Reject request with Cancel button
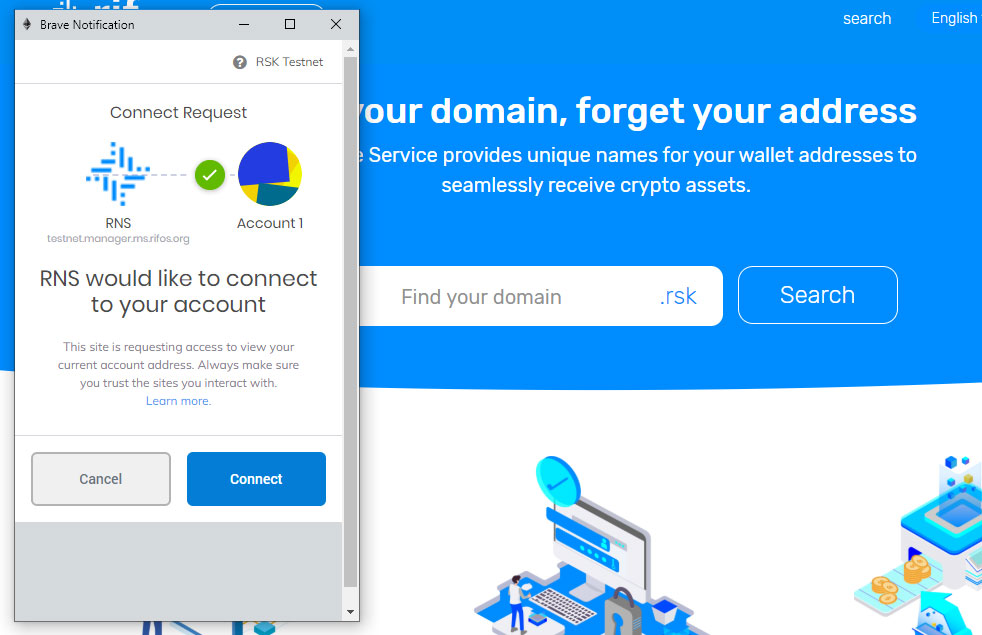 click(101, 479)
